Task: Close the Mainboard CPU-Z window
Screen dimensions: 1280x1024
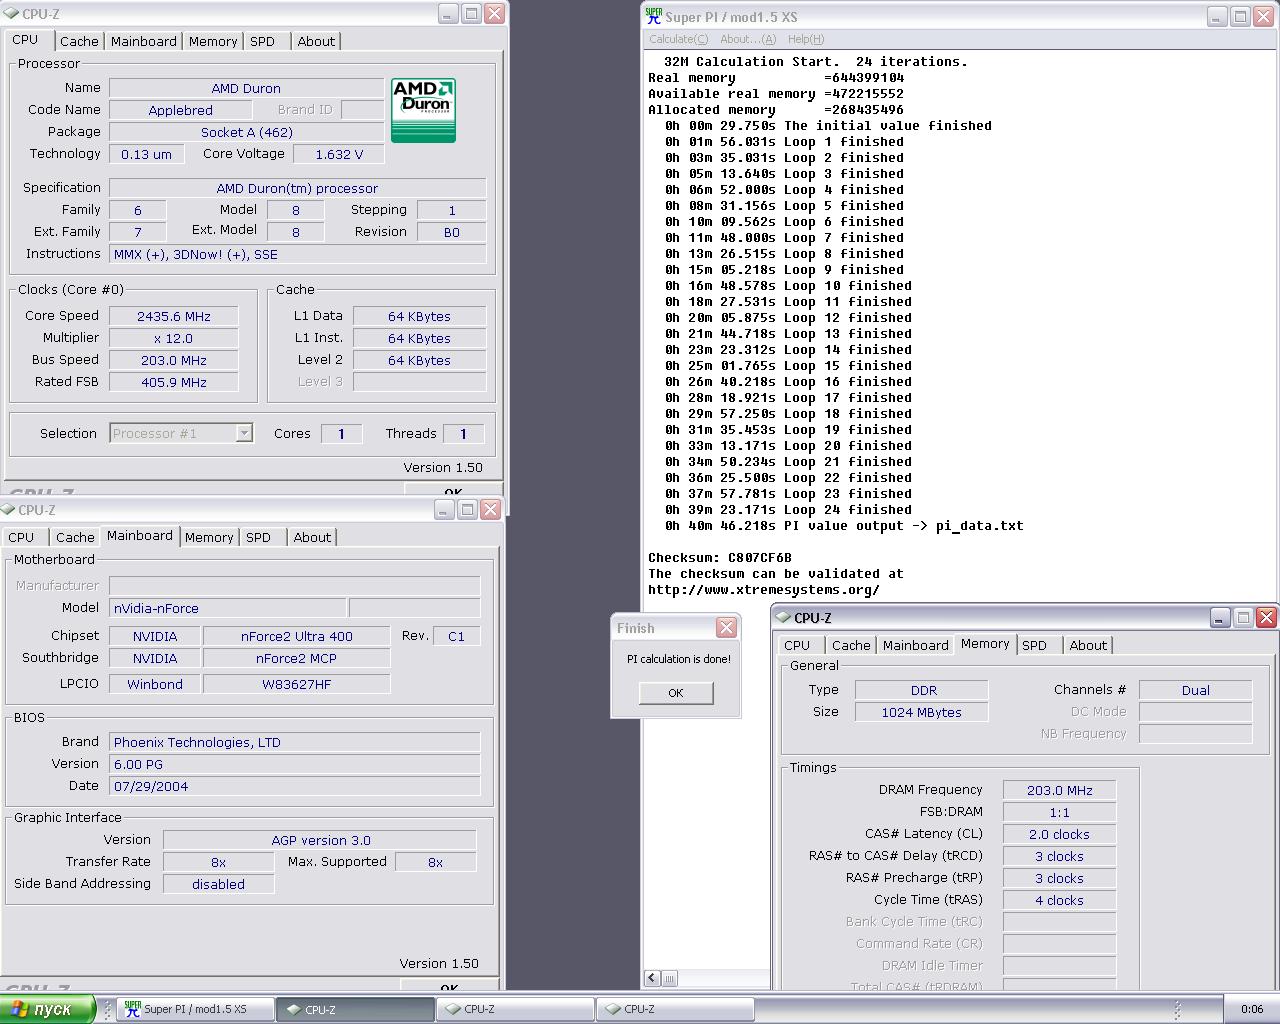Action: (x=490, y=510)
